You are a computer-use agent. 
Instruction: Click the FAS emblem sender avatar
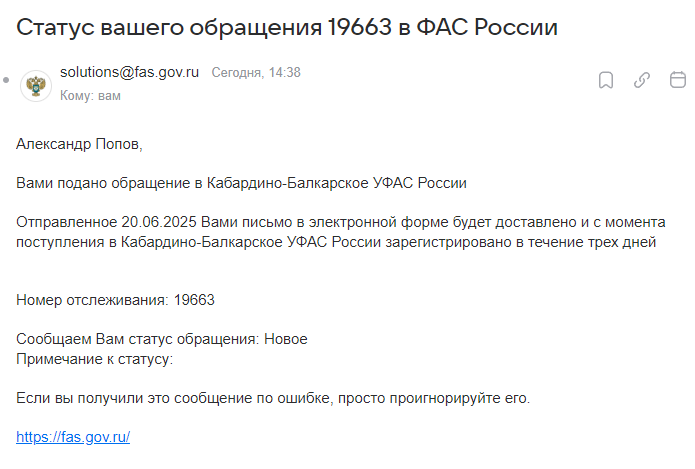click(x=36, y=86)
